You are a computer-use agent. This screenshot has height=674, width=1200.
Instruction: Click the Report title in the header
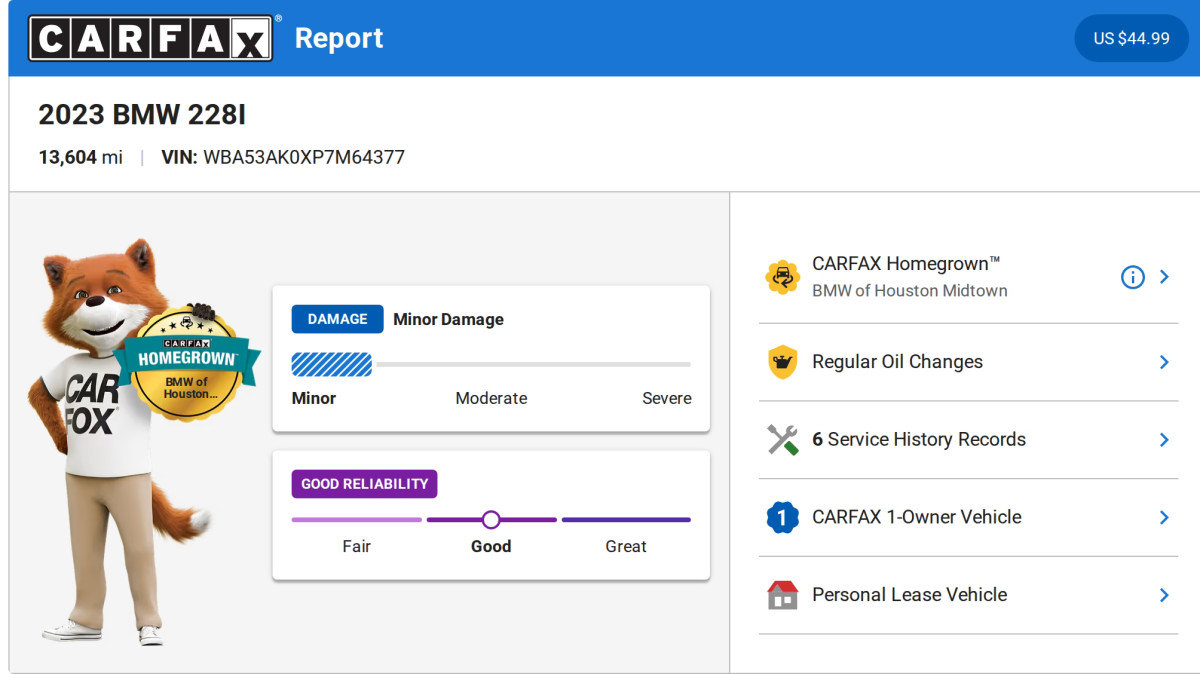pos(339,38)
